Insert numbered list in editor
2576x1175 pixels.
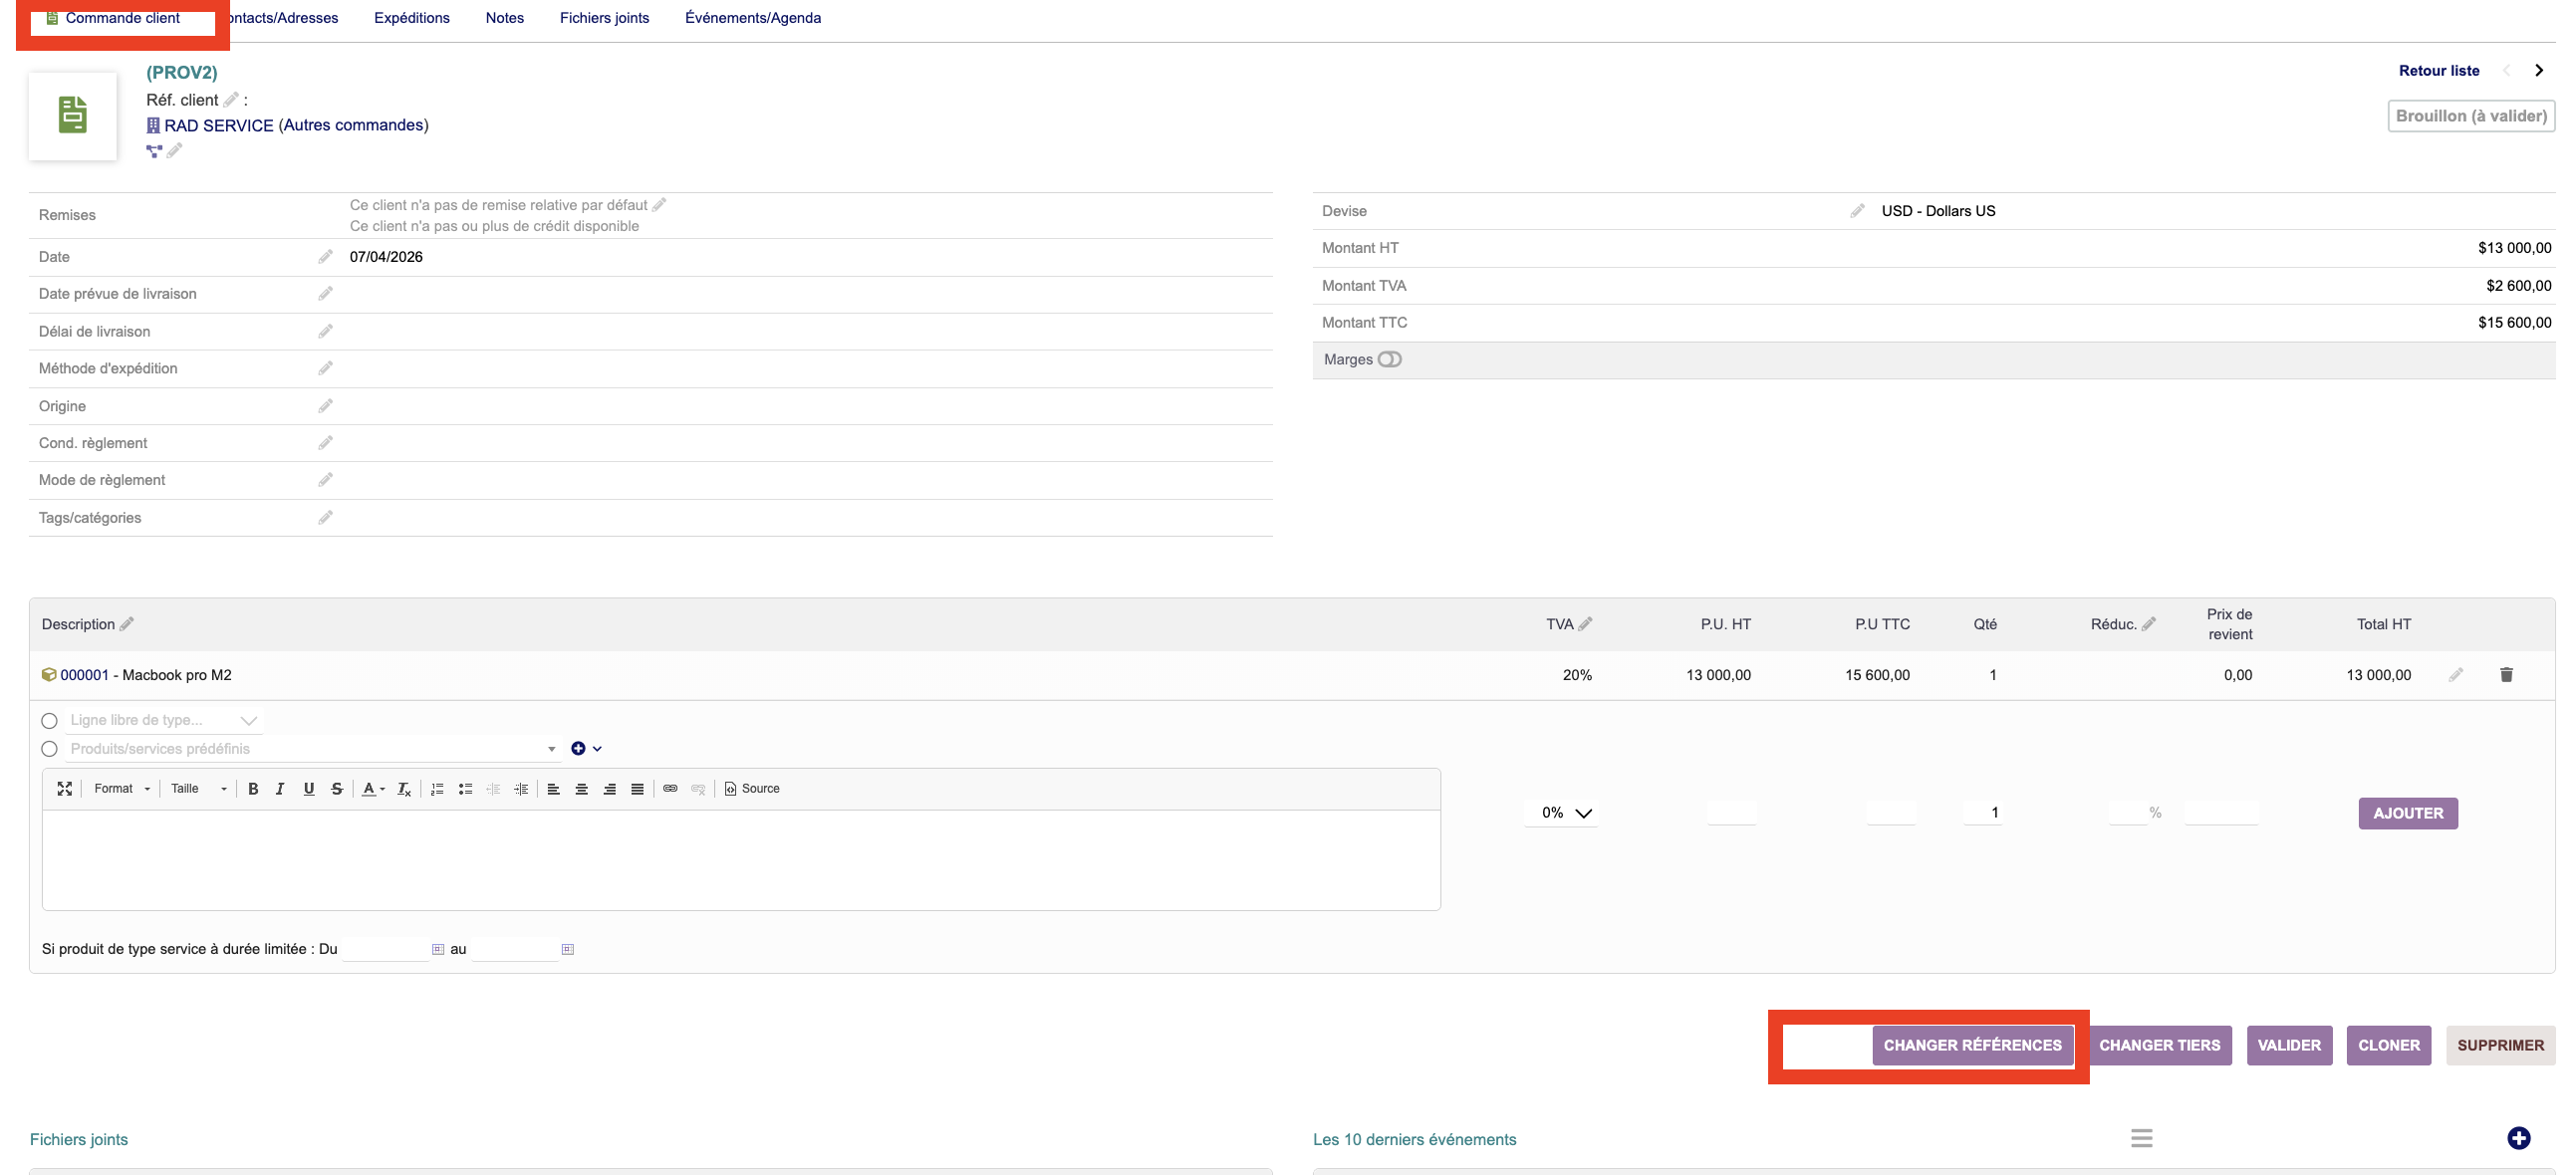point(437,789)
